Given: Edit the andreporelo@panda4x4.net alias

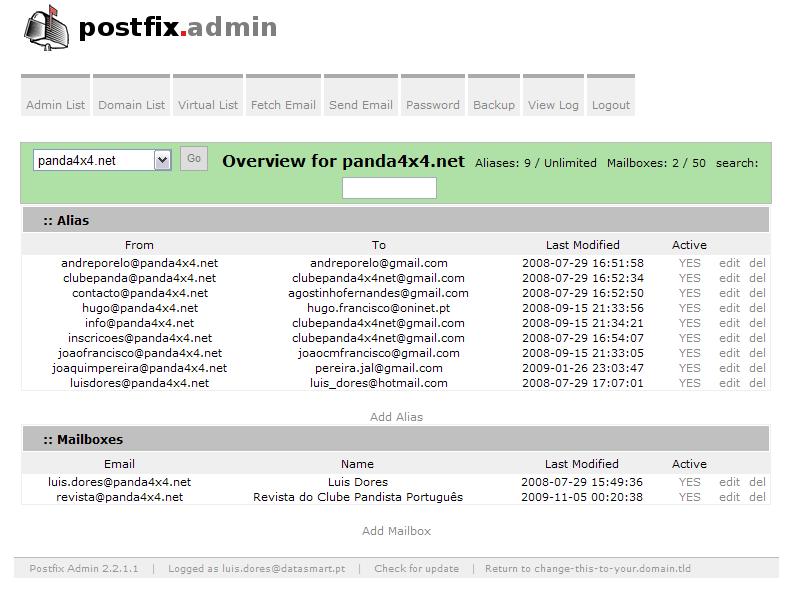Looking at the screenshot, I should point(729,263).
